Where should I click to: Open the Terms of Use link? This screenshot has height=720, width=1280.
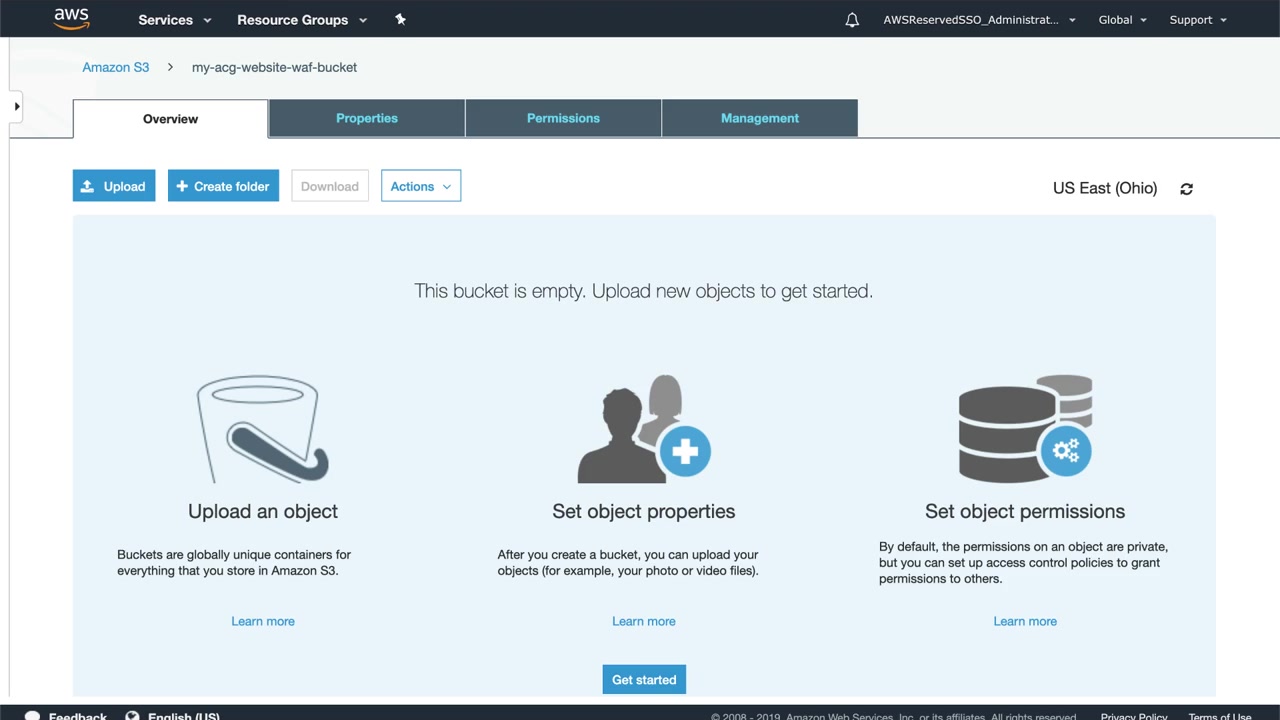click(x=1220, y=716)
